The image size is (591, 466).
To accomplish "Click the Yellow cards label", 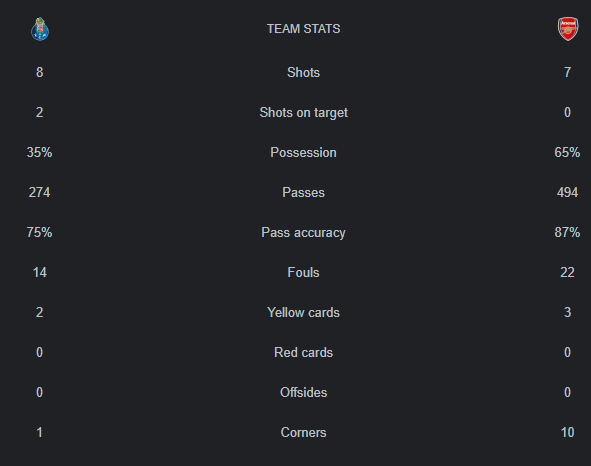I will pos(303,313).
